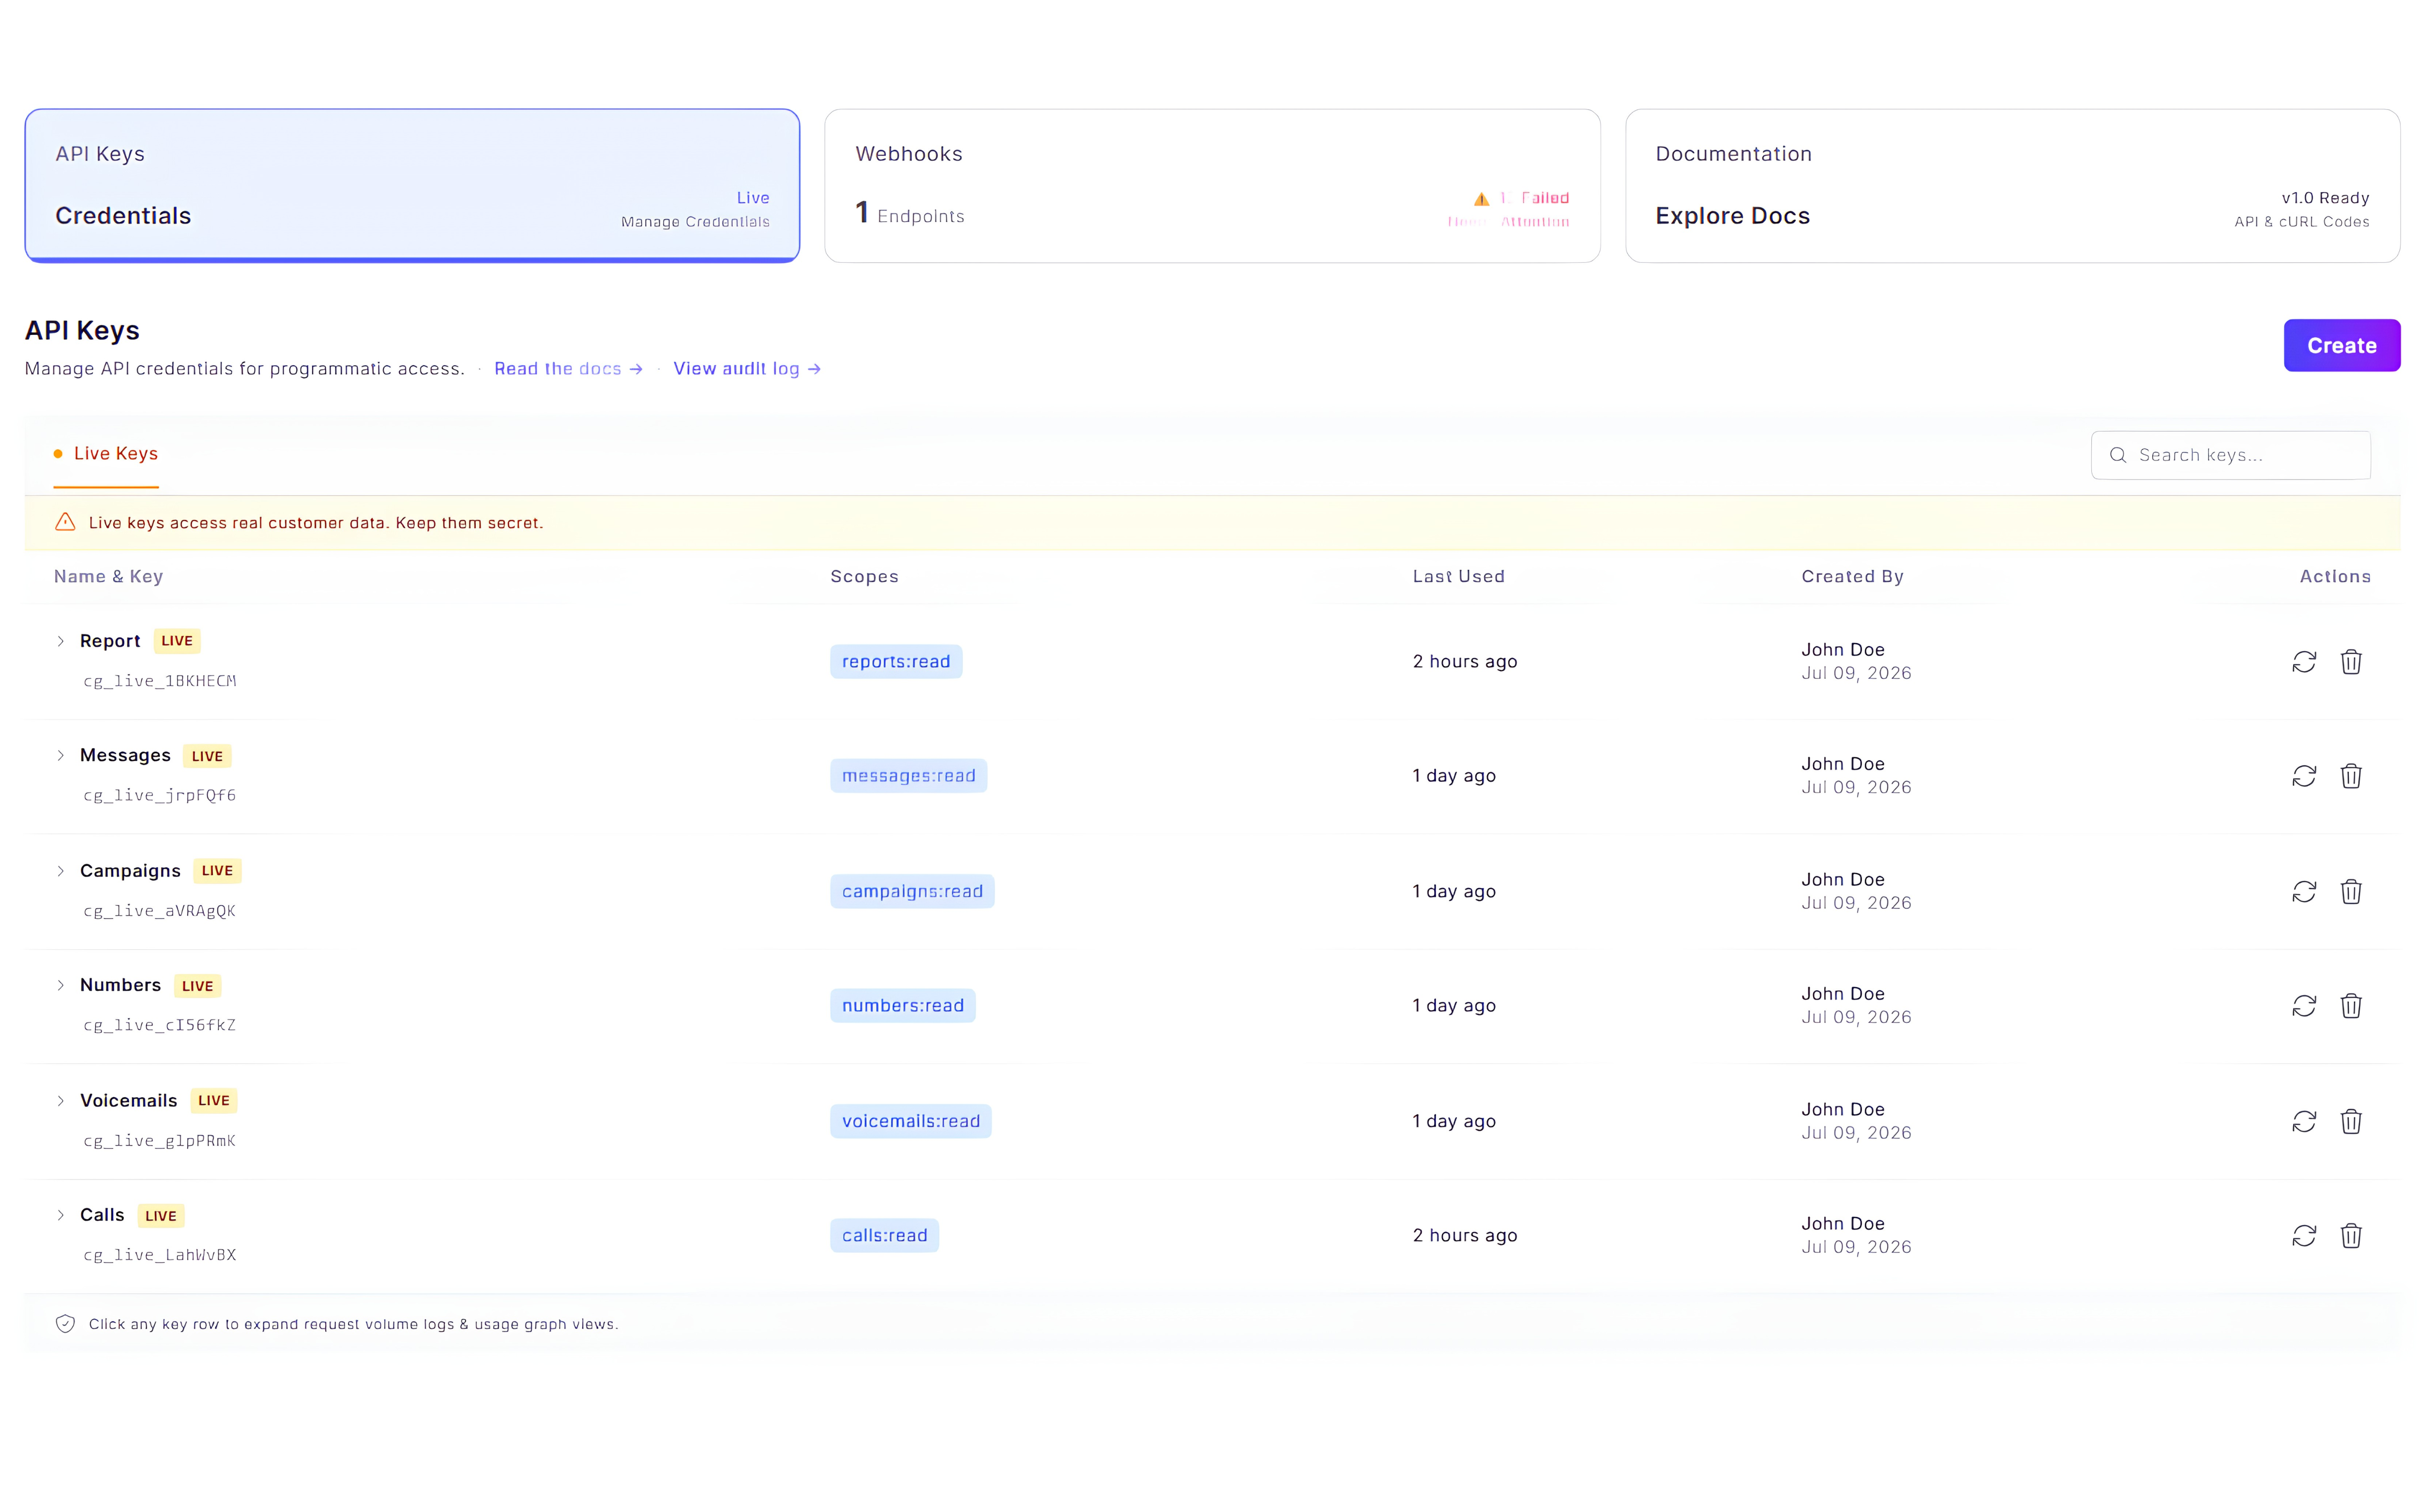Screen dimensions: 2420x1512
Task: Click the messages:read scope tag
Action: [908, 776]
